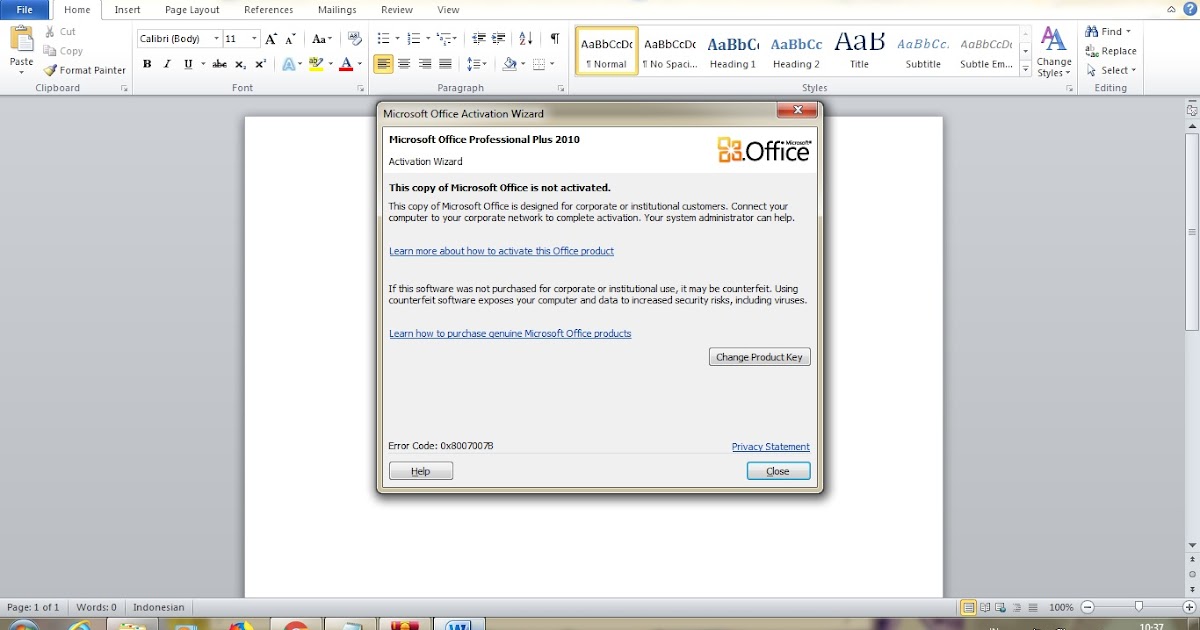
Task: Click Help in Activation Wizard
Action: click(421, 471)
